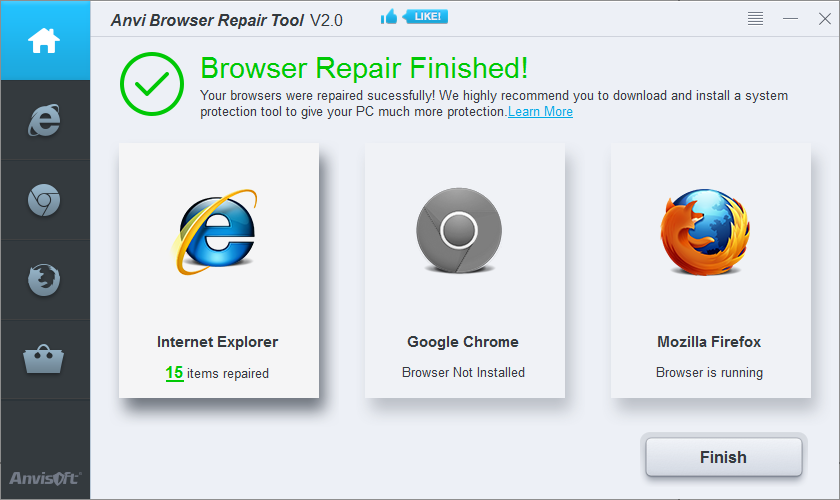840x500 pixels.
Task: Click the grey Google Chrome logo
Action: (x=459, y=230)
